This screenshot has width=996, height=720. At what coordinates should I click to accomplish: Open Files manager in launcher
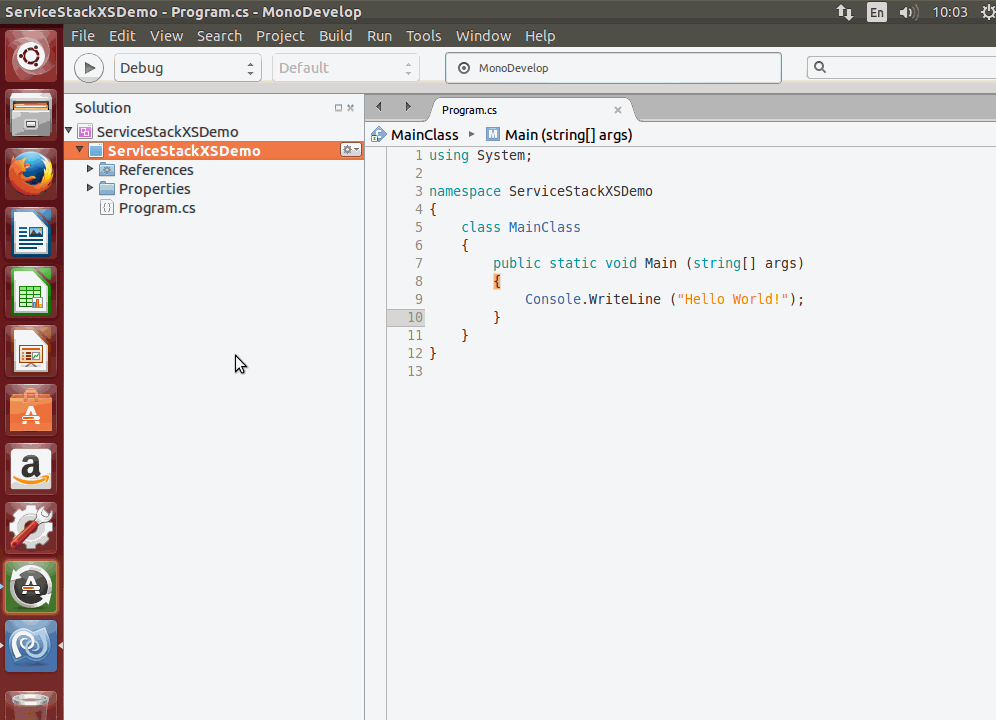31,115
